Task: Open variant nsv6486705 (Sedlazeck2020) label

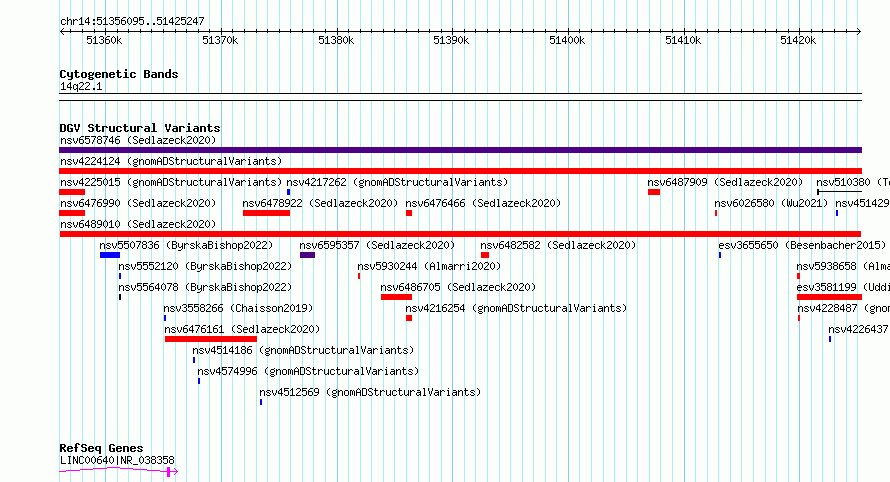Action: [458, 287]
